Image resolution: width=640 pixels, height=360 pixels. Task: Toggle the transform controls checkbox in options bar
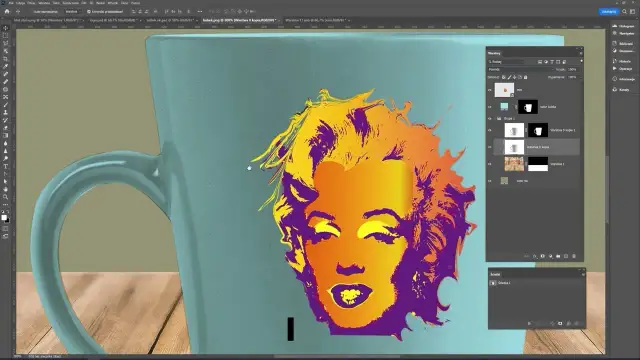89,11
